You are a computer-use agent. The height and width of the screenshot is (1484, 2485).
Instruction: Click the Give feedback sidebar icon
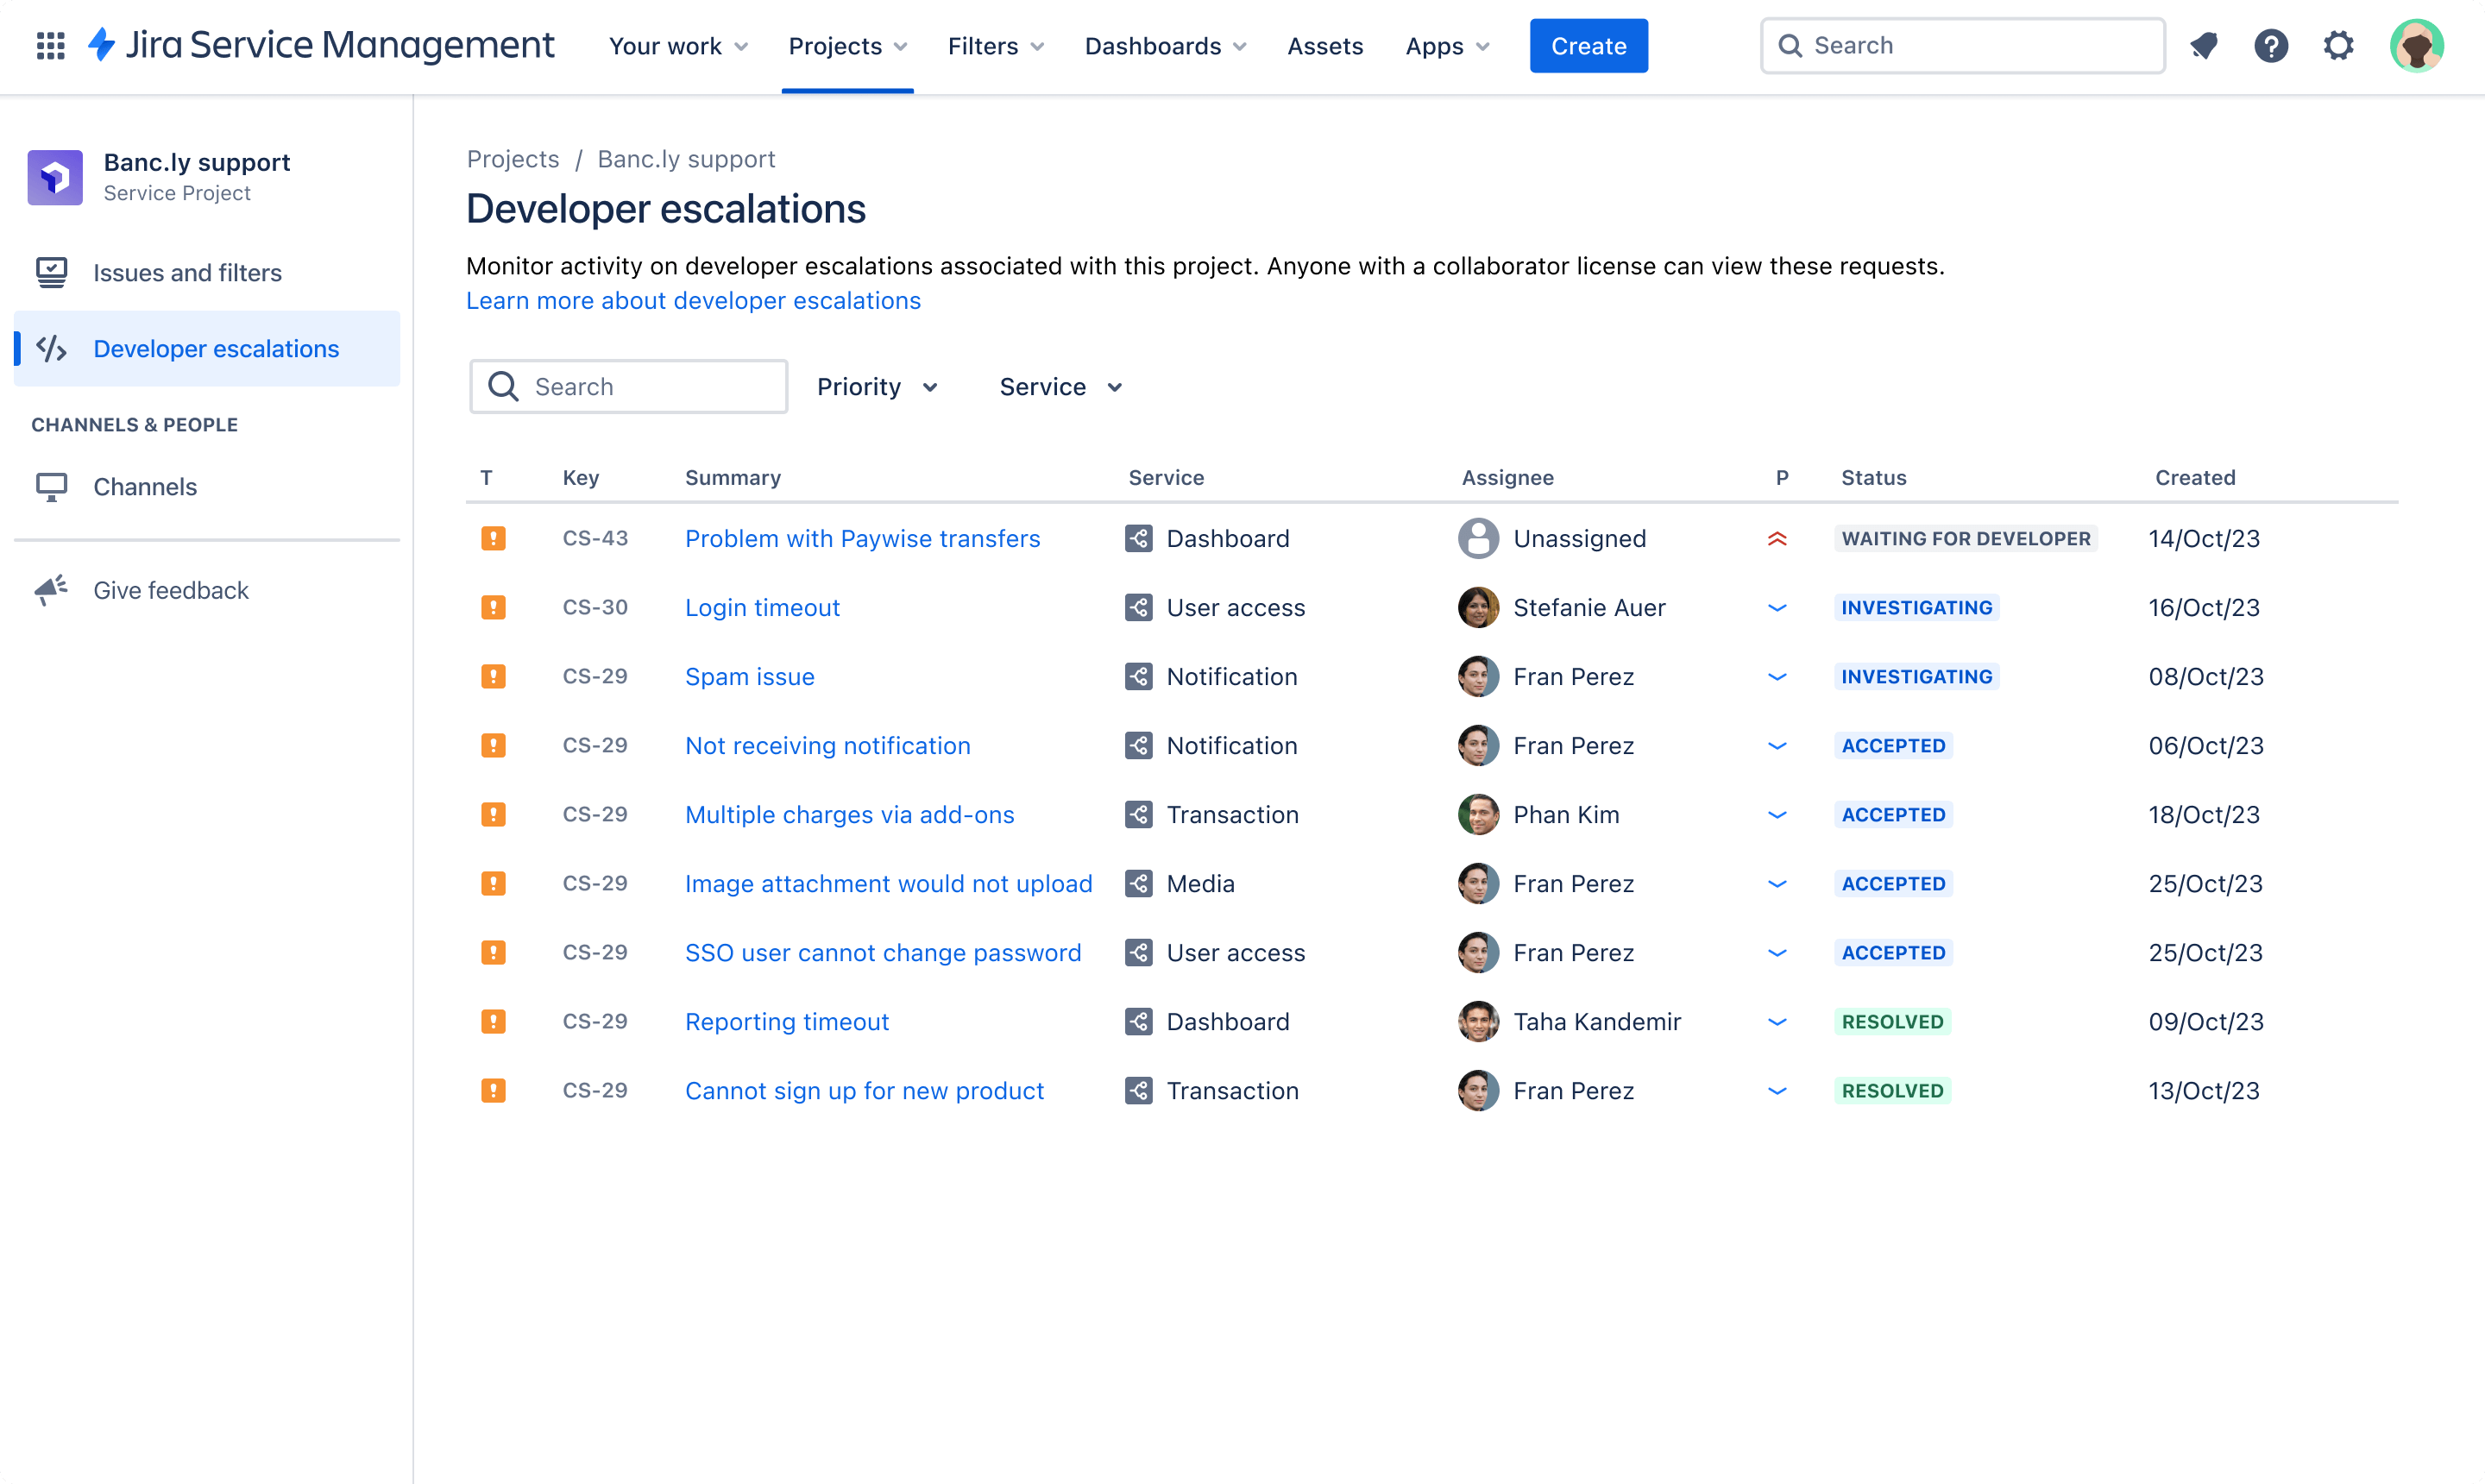[51, 588]
